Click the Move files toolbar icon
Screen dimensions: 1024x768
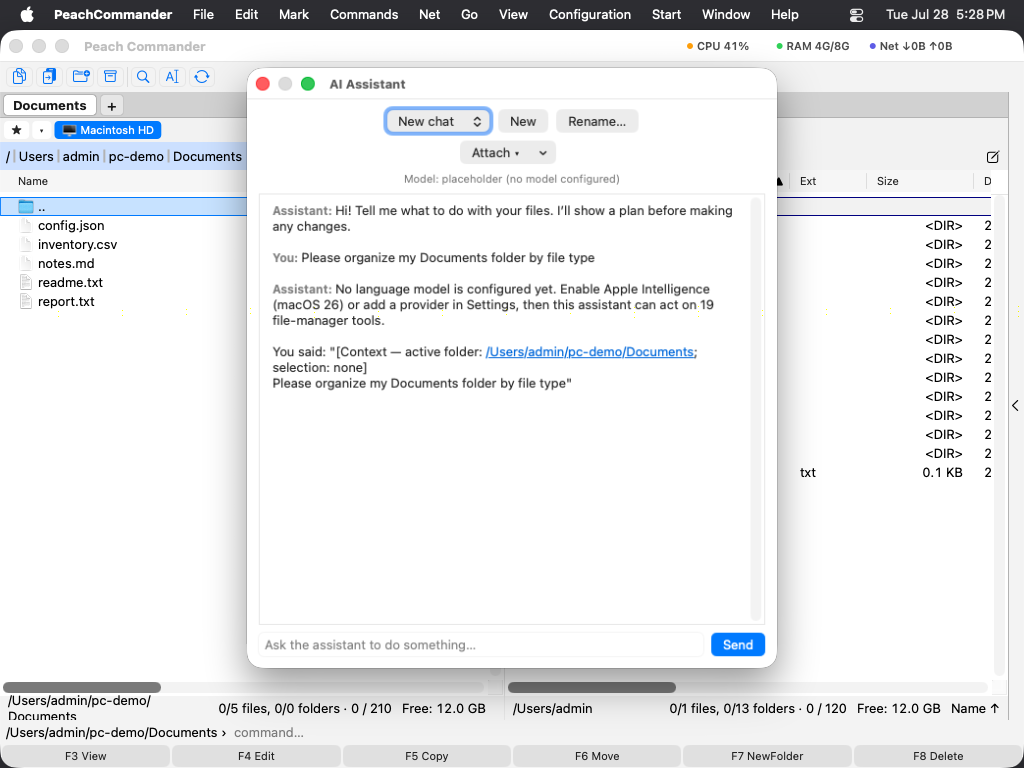coord(49,76)
